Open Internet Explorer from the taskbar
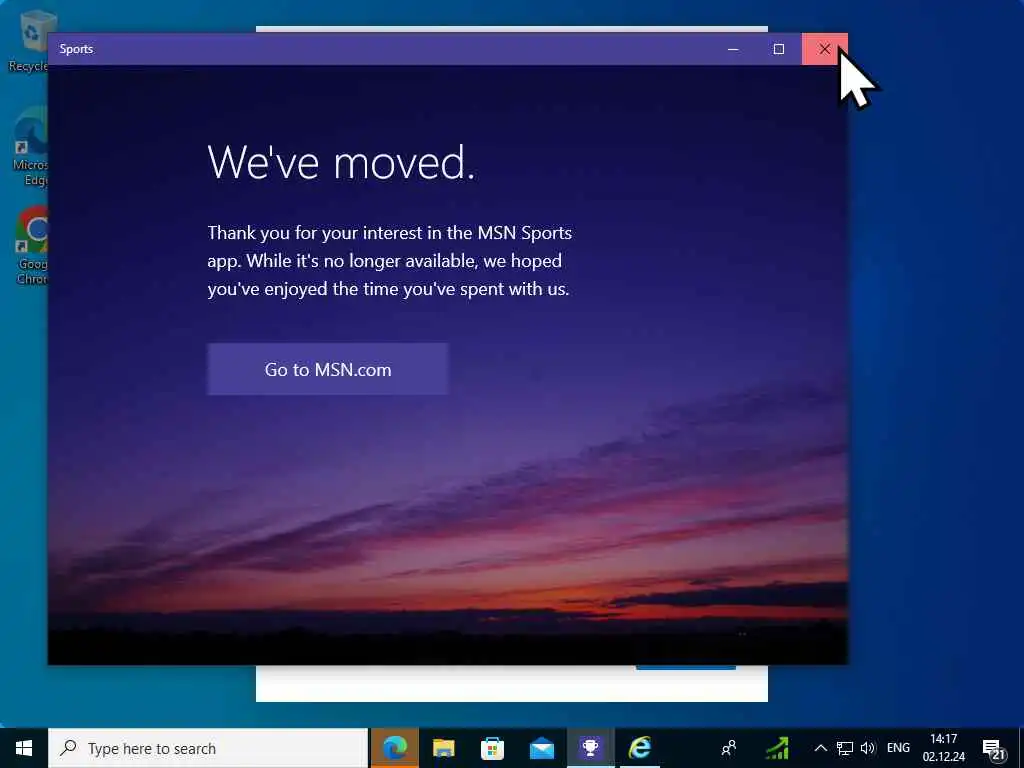The image size is (1024, 768). click(639, 748)
